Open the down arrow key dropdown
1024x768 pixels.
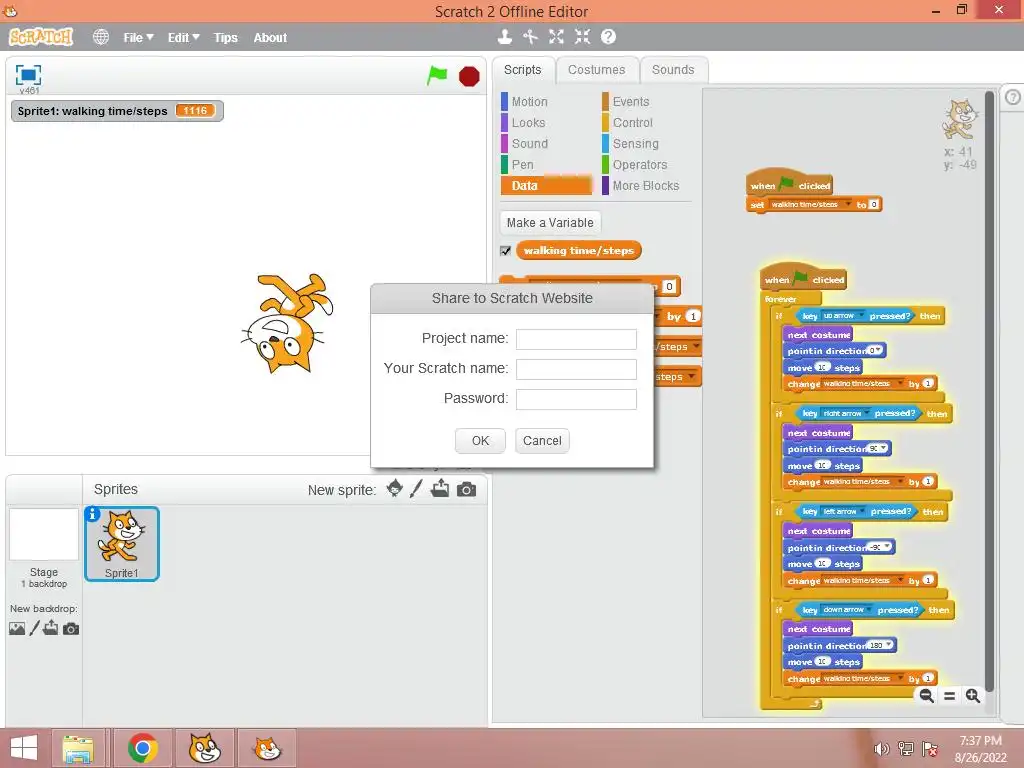click(x=871, y=610)
